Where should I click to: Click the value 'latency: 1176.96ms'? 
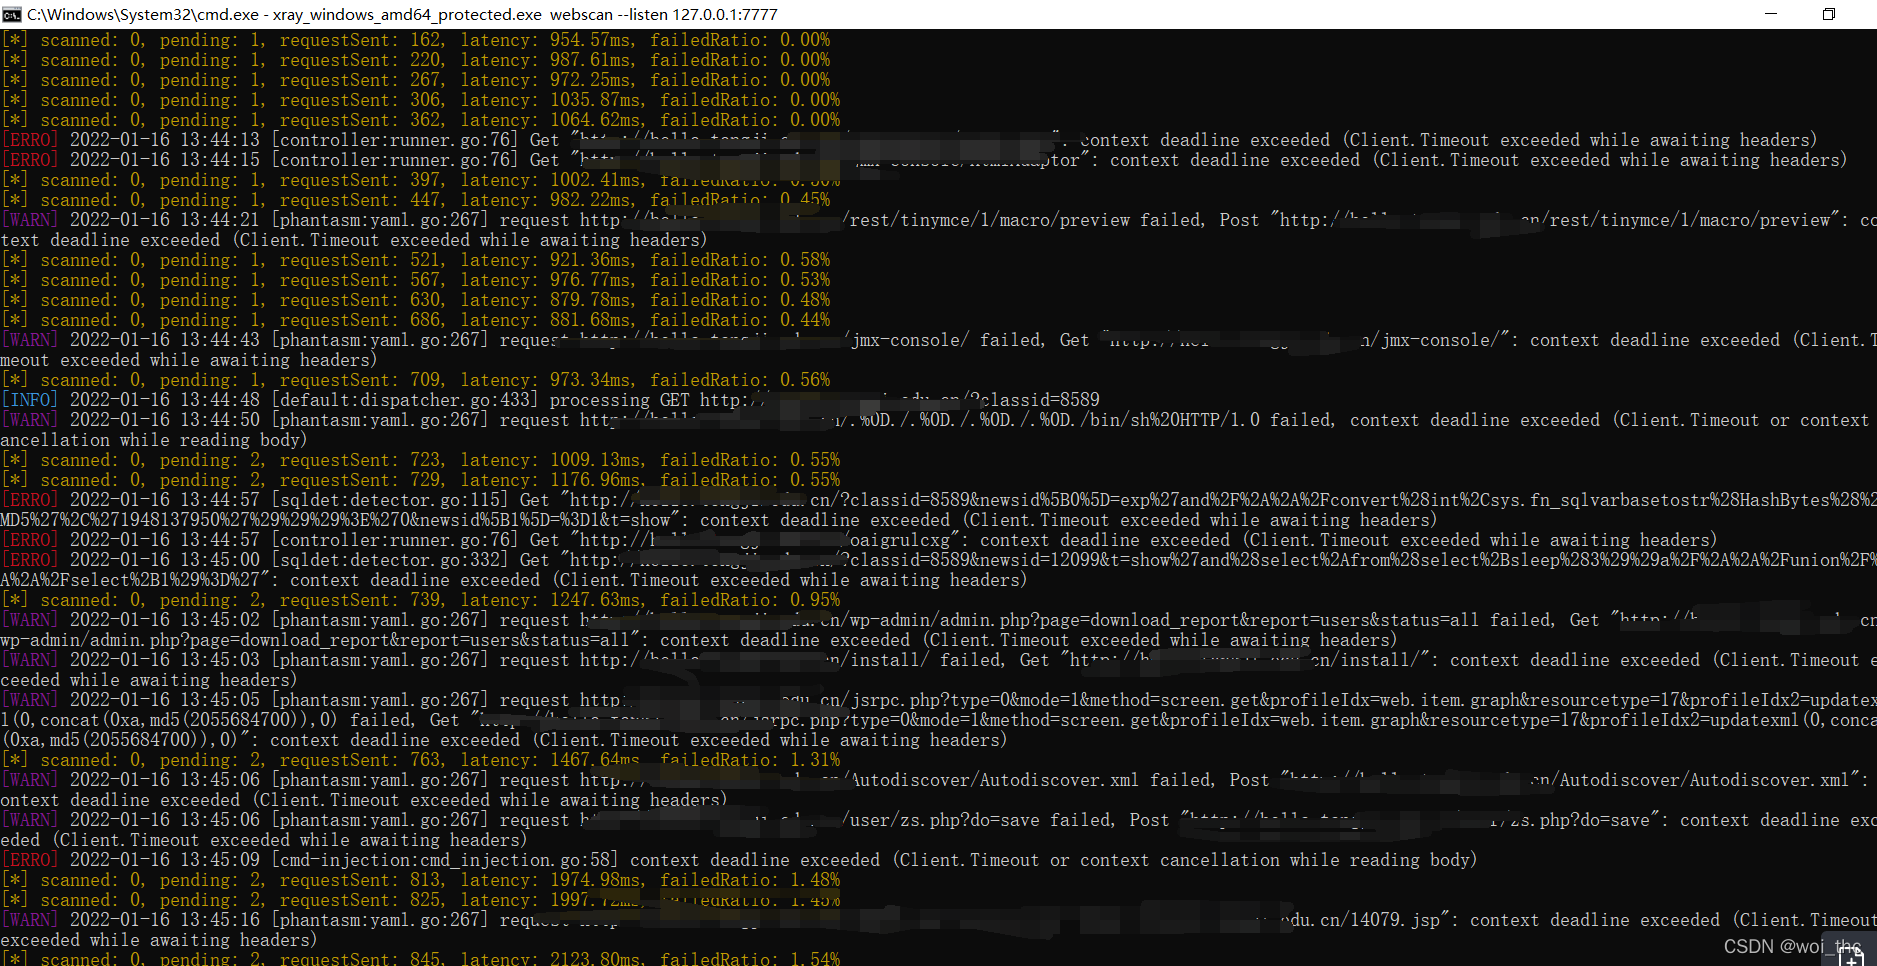coord(550,480)
